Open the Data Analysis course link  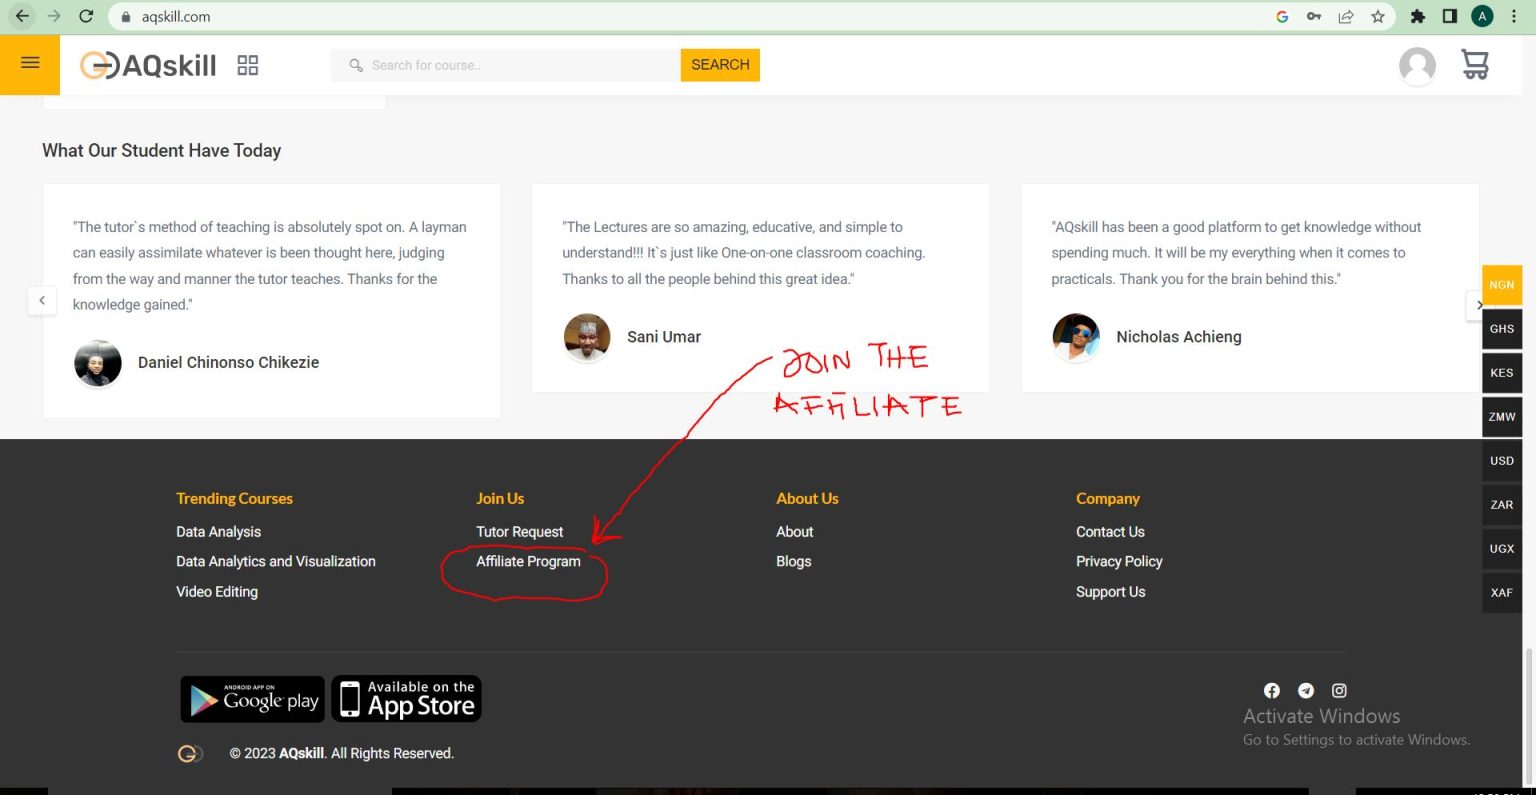click(x=218, y=531)
